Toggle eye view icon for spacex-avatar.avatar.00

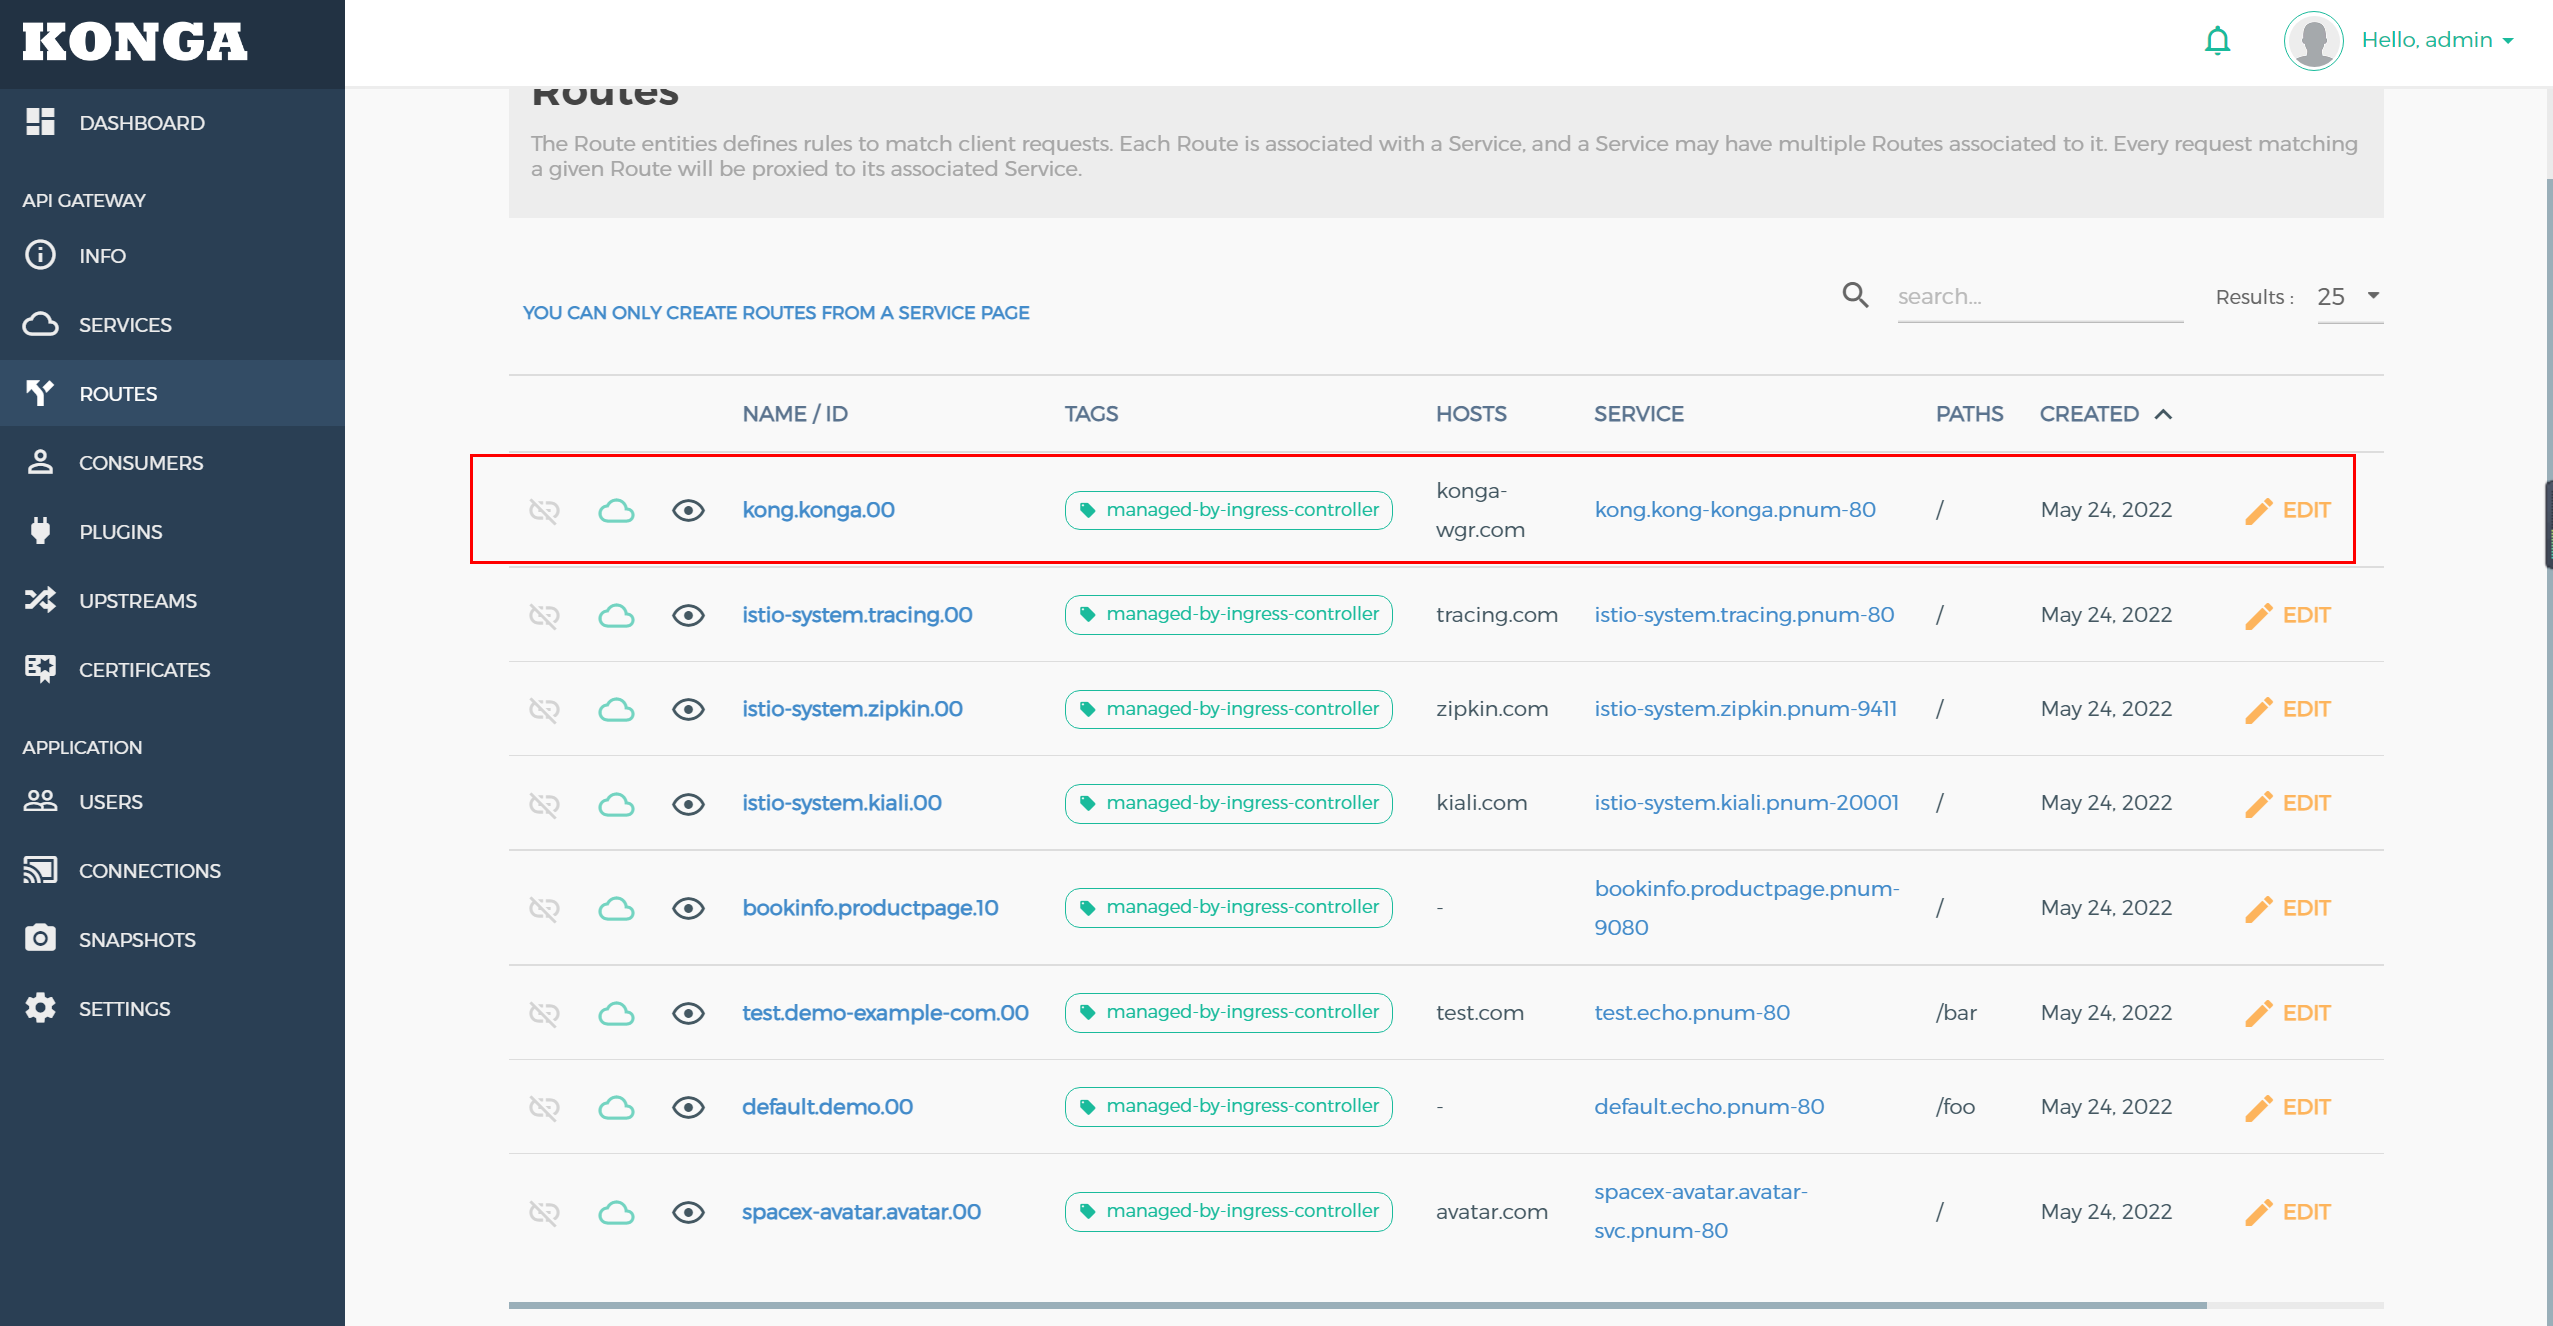pyautogui.click(x=688, y=1213)
